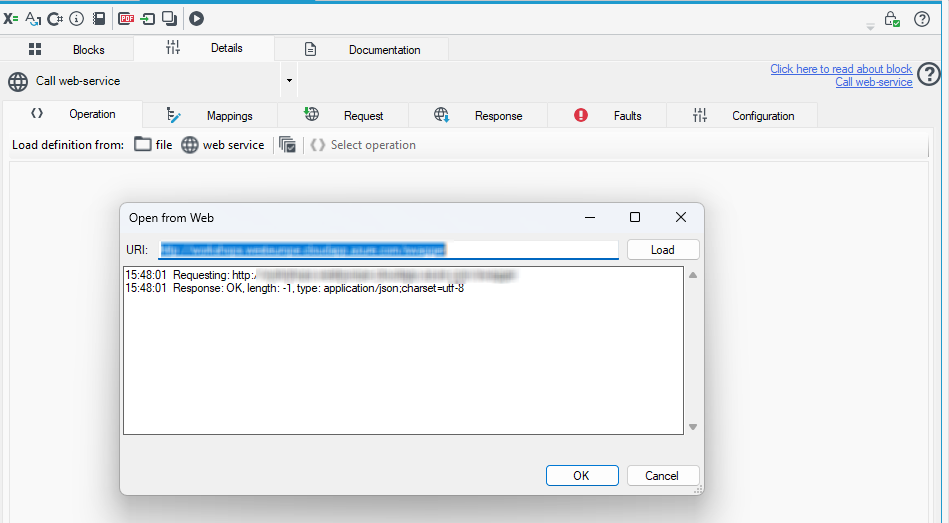Cancel the Open from Web dialog
The height and width of the screenshot is (523, 949).
coord(663,476)
